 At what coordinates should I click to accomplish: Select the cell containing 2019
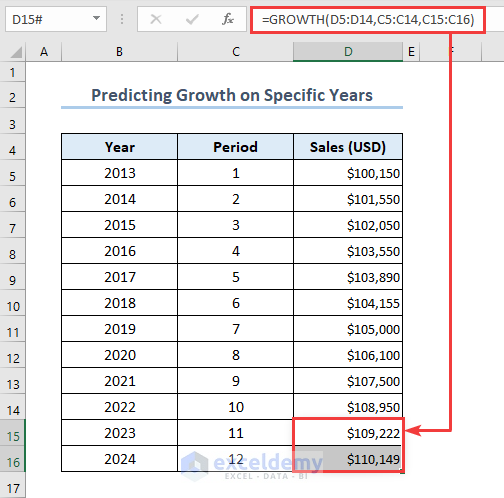tap(119, 329)
